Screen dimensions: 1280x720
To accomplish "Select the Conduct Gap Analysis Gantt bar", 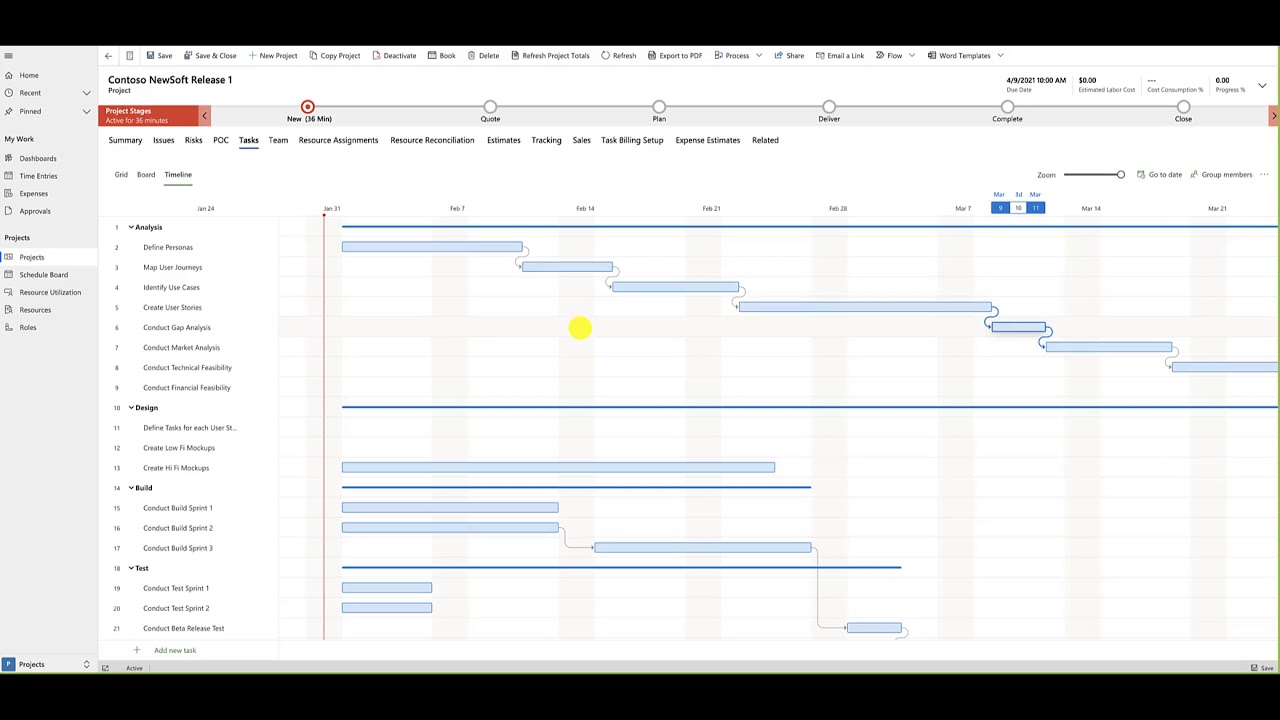I will (x=1019, y=327).
